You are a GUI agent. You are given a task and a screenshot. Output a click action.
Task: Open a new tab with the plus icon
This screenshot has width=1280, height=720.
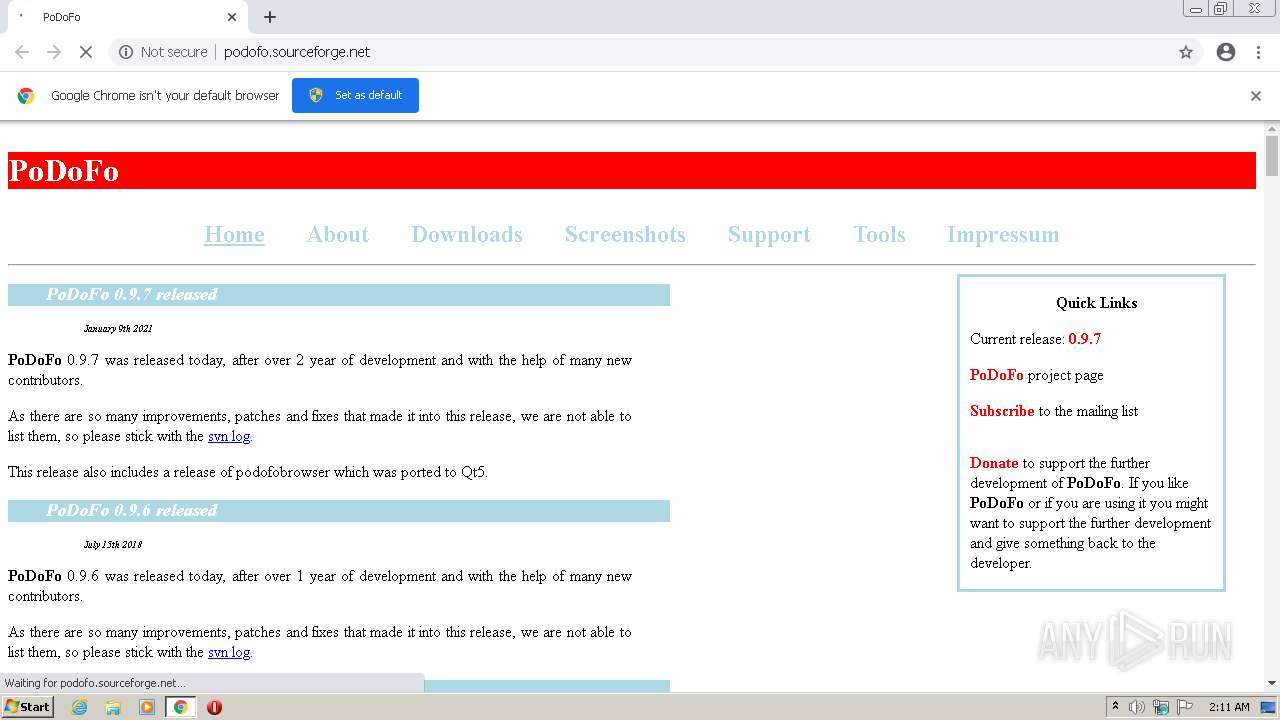(x=270, y=17)
